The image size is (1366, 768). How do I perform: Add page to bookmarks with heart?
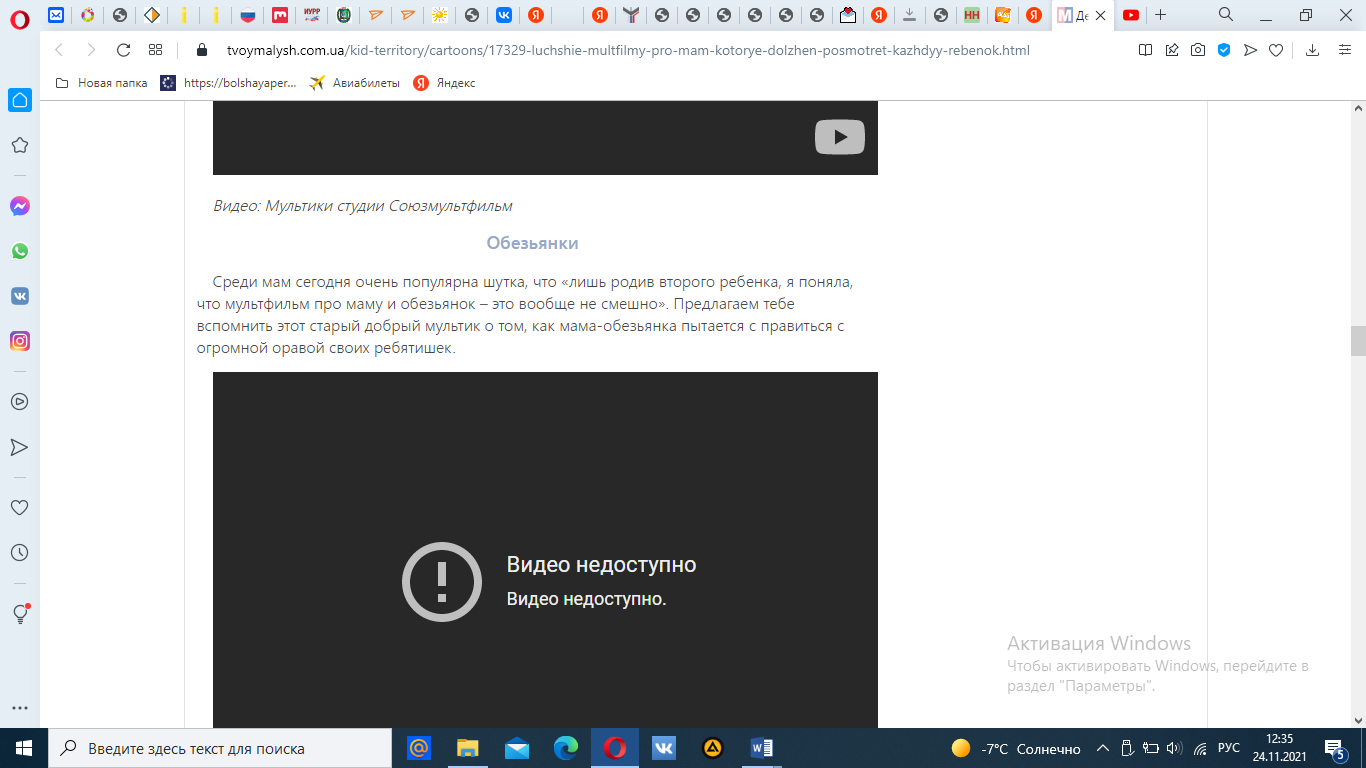1276,50
